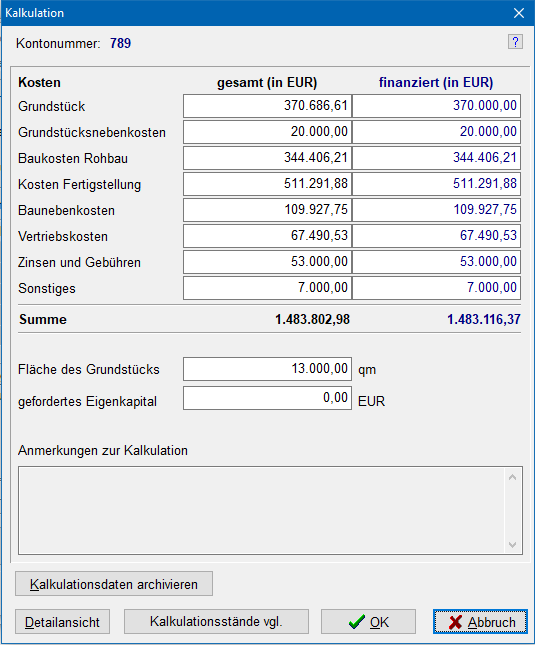
Task: Edit the Fläche des Grundstücks field
Action: [x=267, y=369]
